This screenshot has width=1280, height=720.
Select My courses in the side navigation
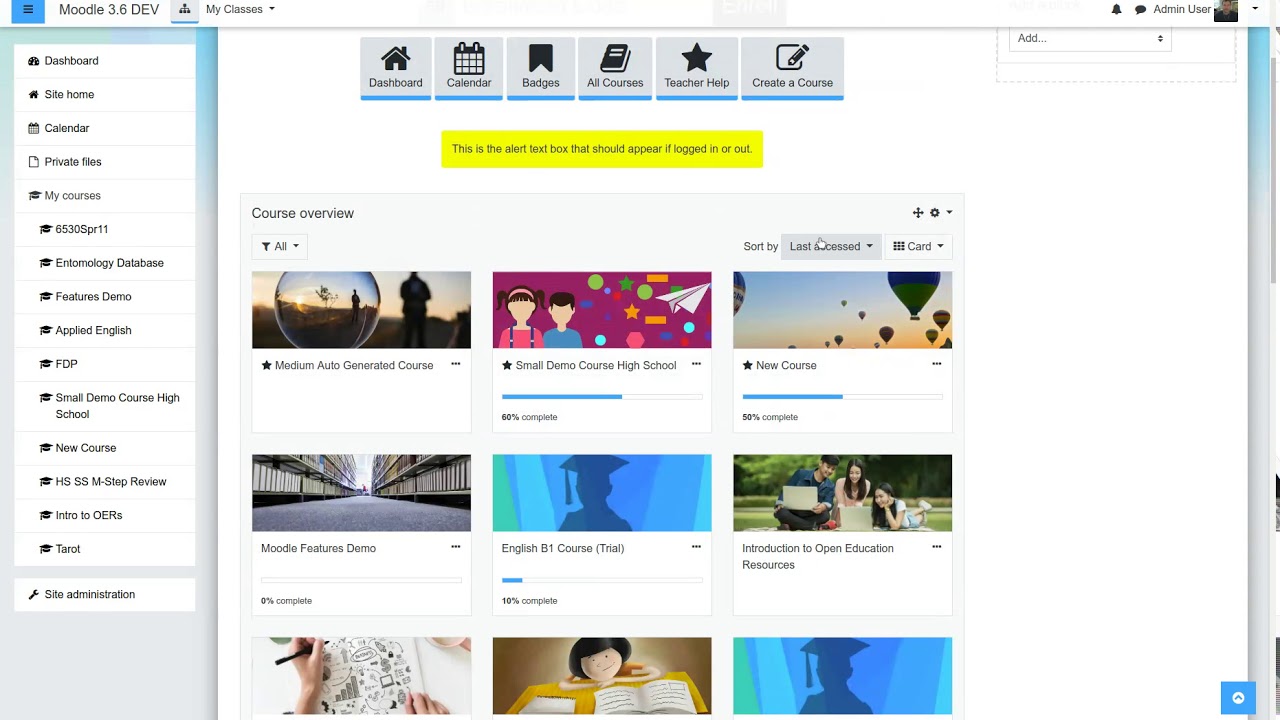tap(105, 195)
